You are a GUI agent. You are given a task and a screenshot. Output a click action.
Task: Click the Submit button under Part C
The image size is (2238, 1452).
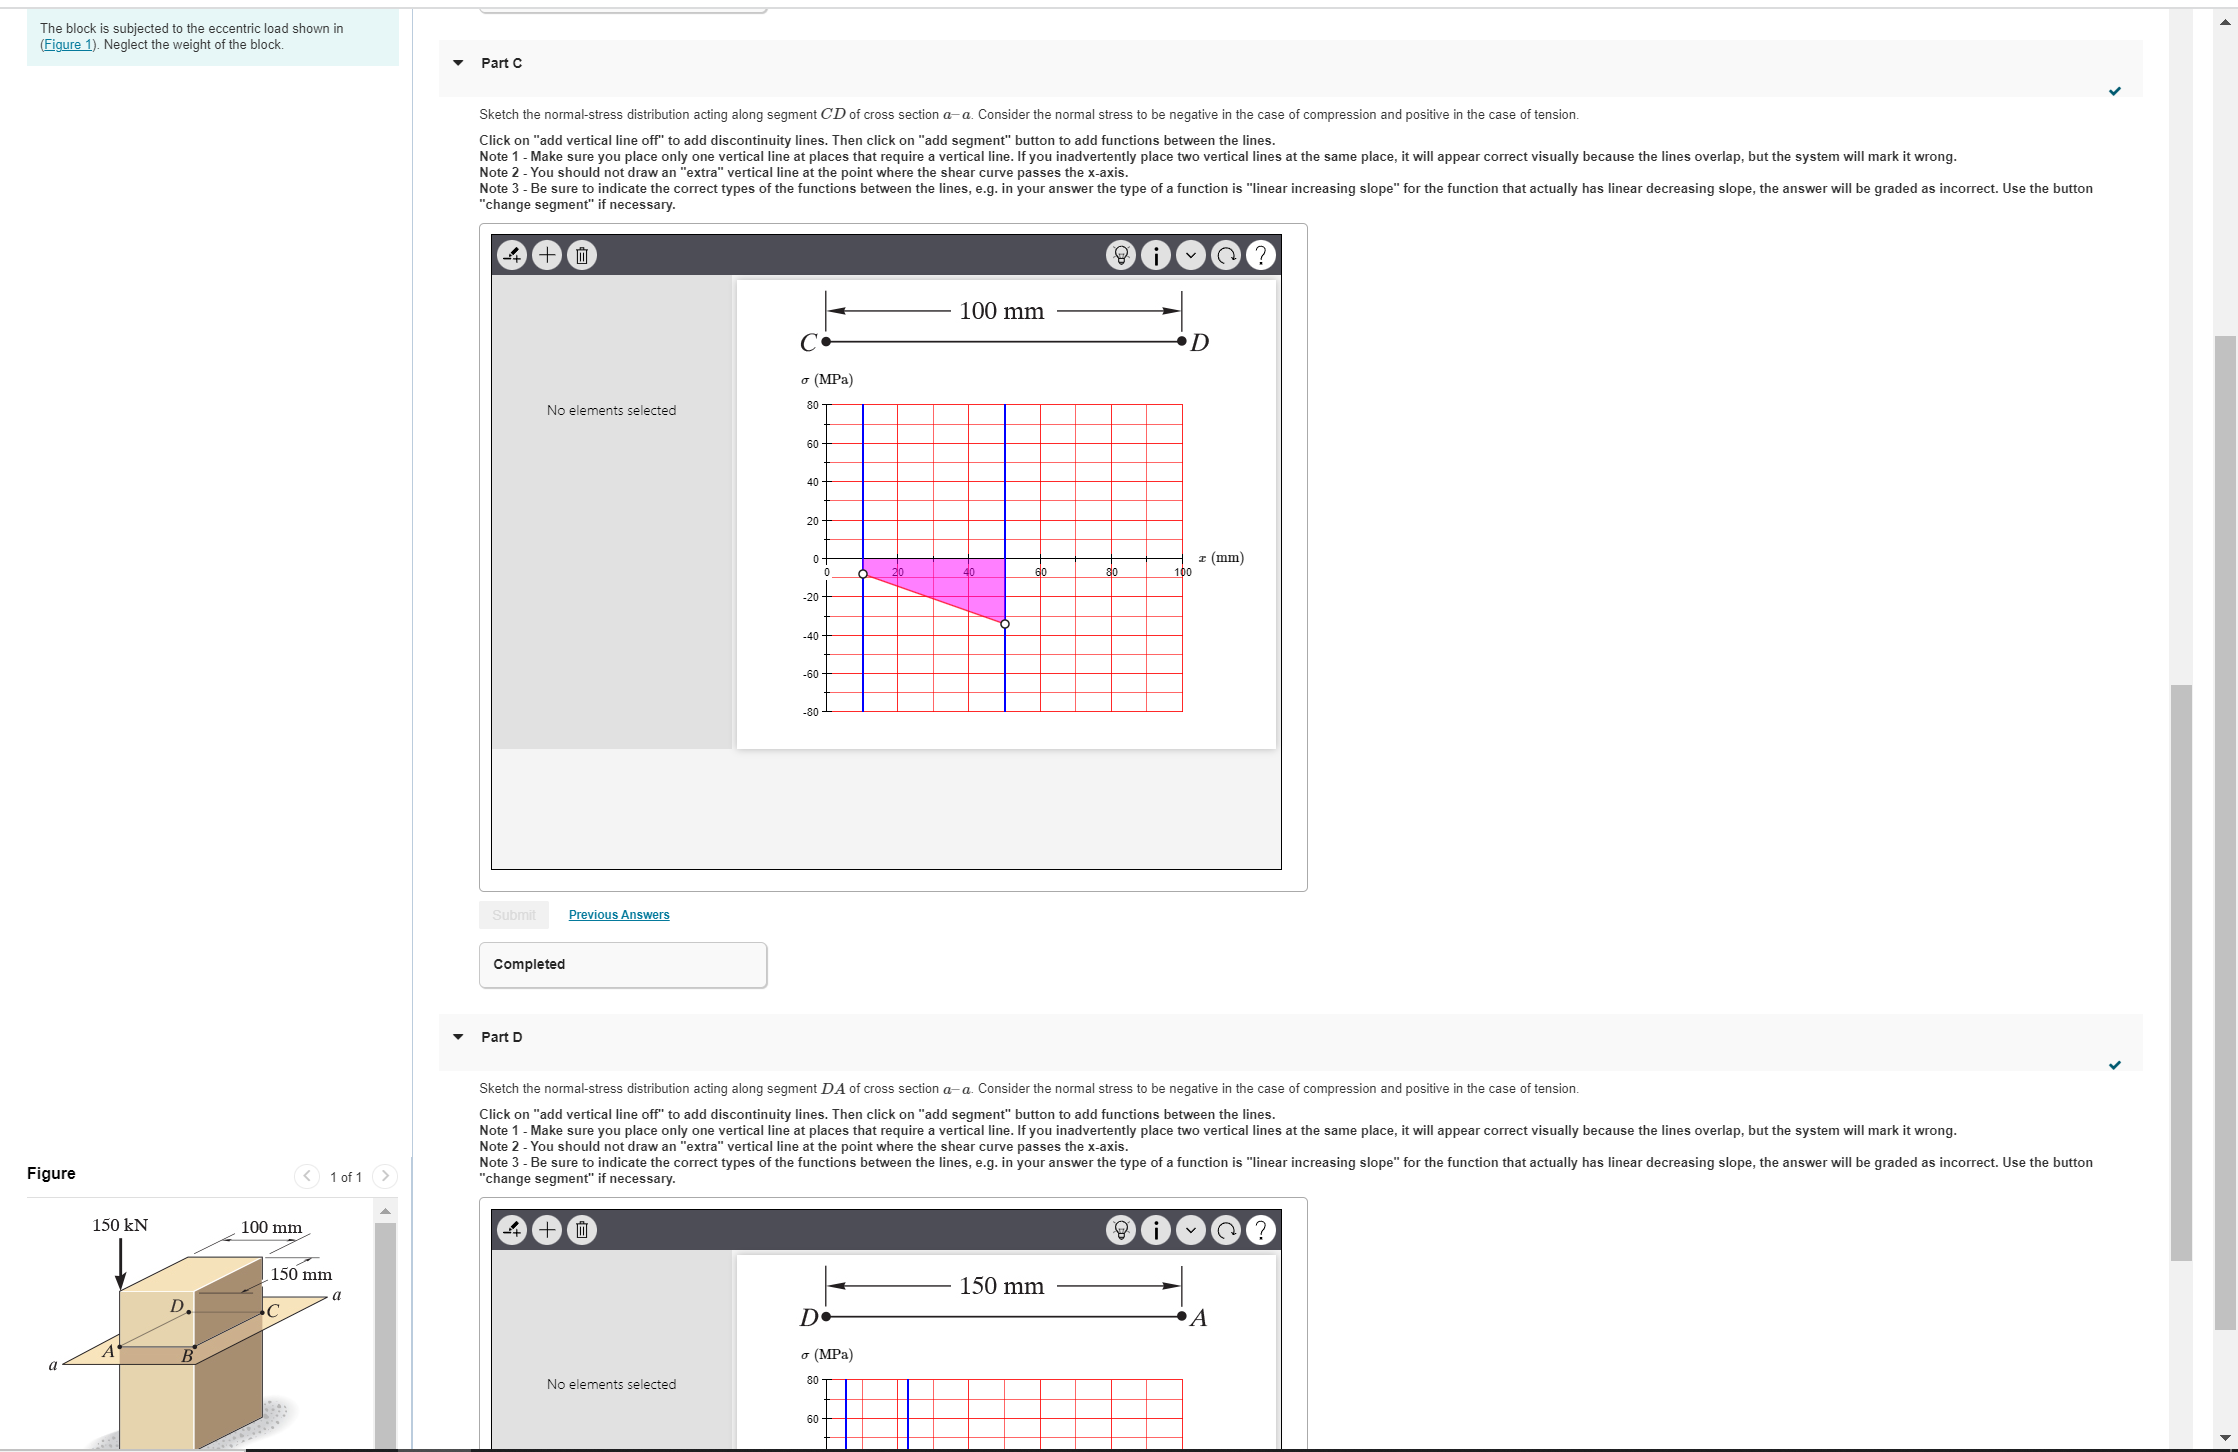[513, 914]
